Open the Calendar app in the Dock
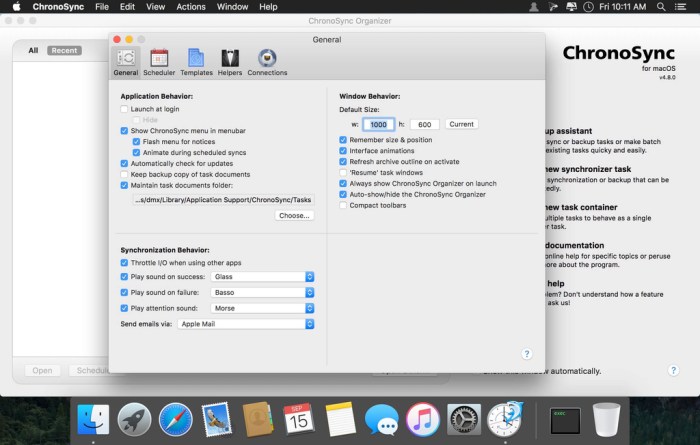The height and width of the screenshot is (445, 700). click(298, 418)
